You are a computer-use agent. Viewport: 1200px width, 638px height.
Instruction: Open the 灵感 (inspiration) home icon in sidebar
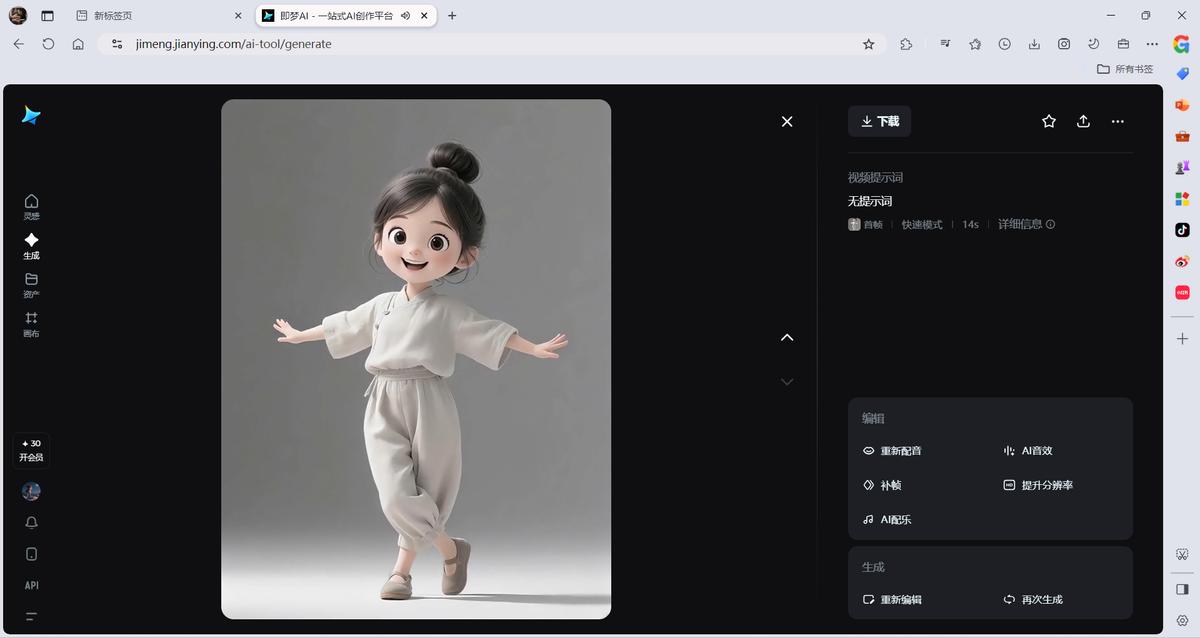(31, 206)
